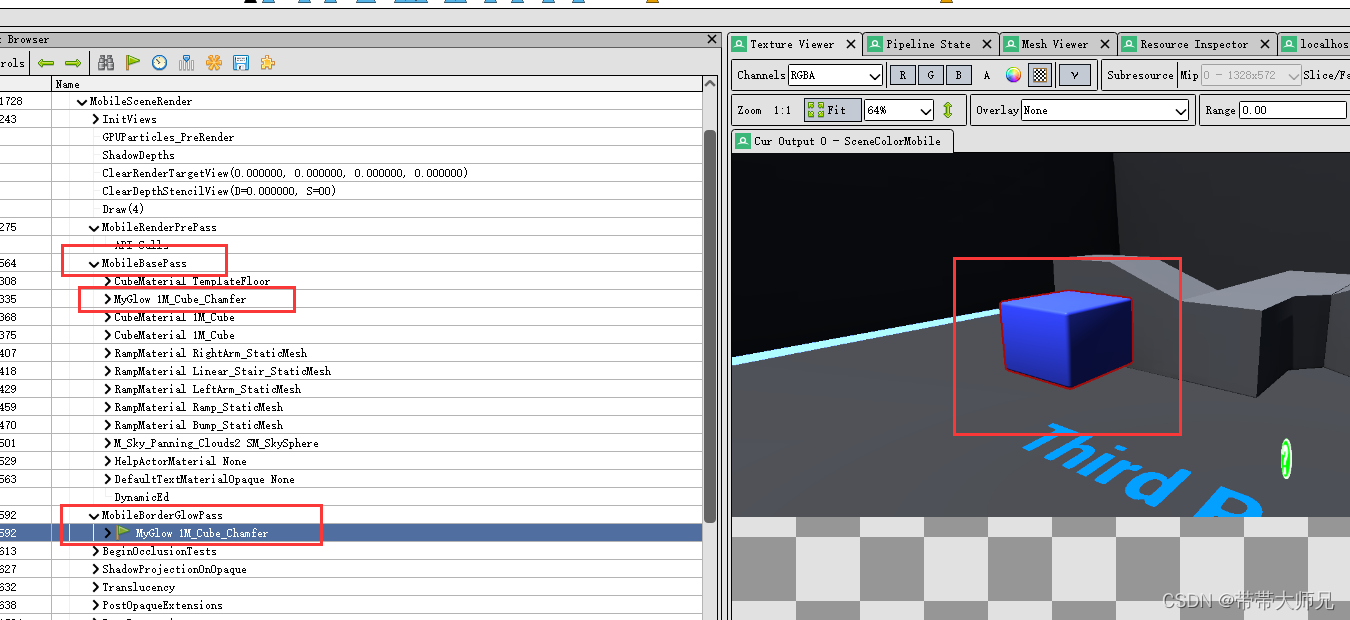Toggle the gamma display button

(1074, 75)
